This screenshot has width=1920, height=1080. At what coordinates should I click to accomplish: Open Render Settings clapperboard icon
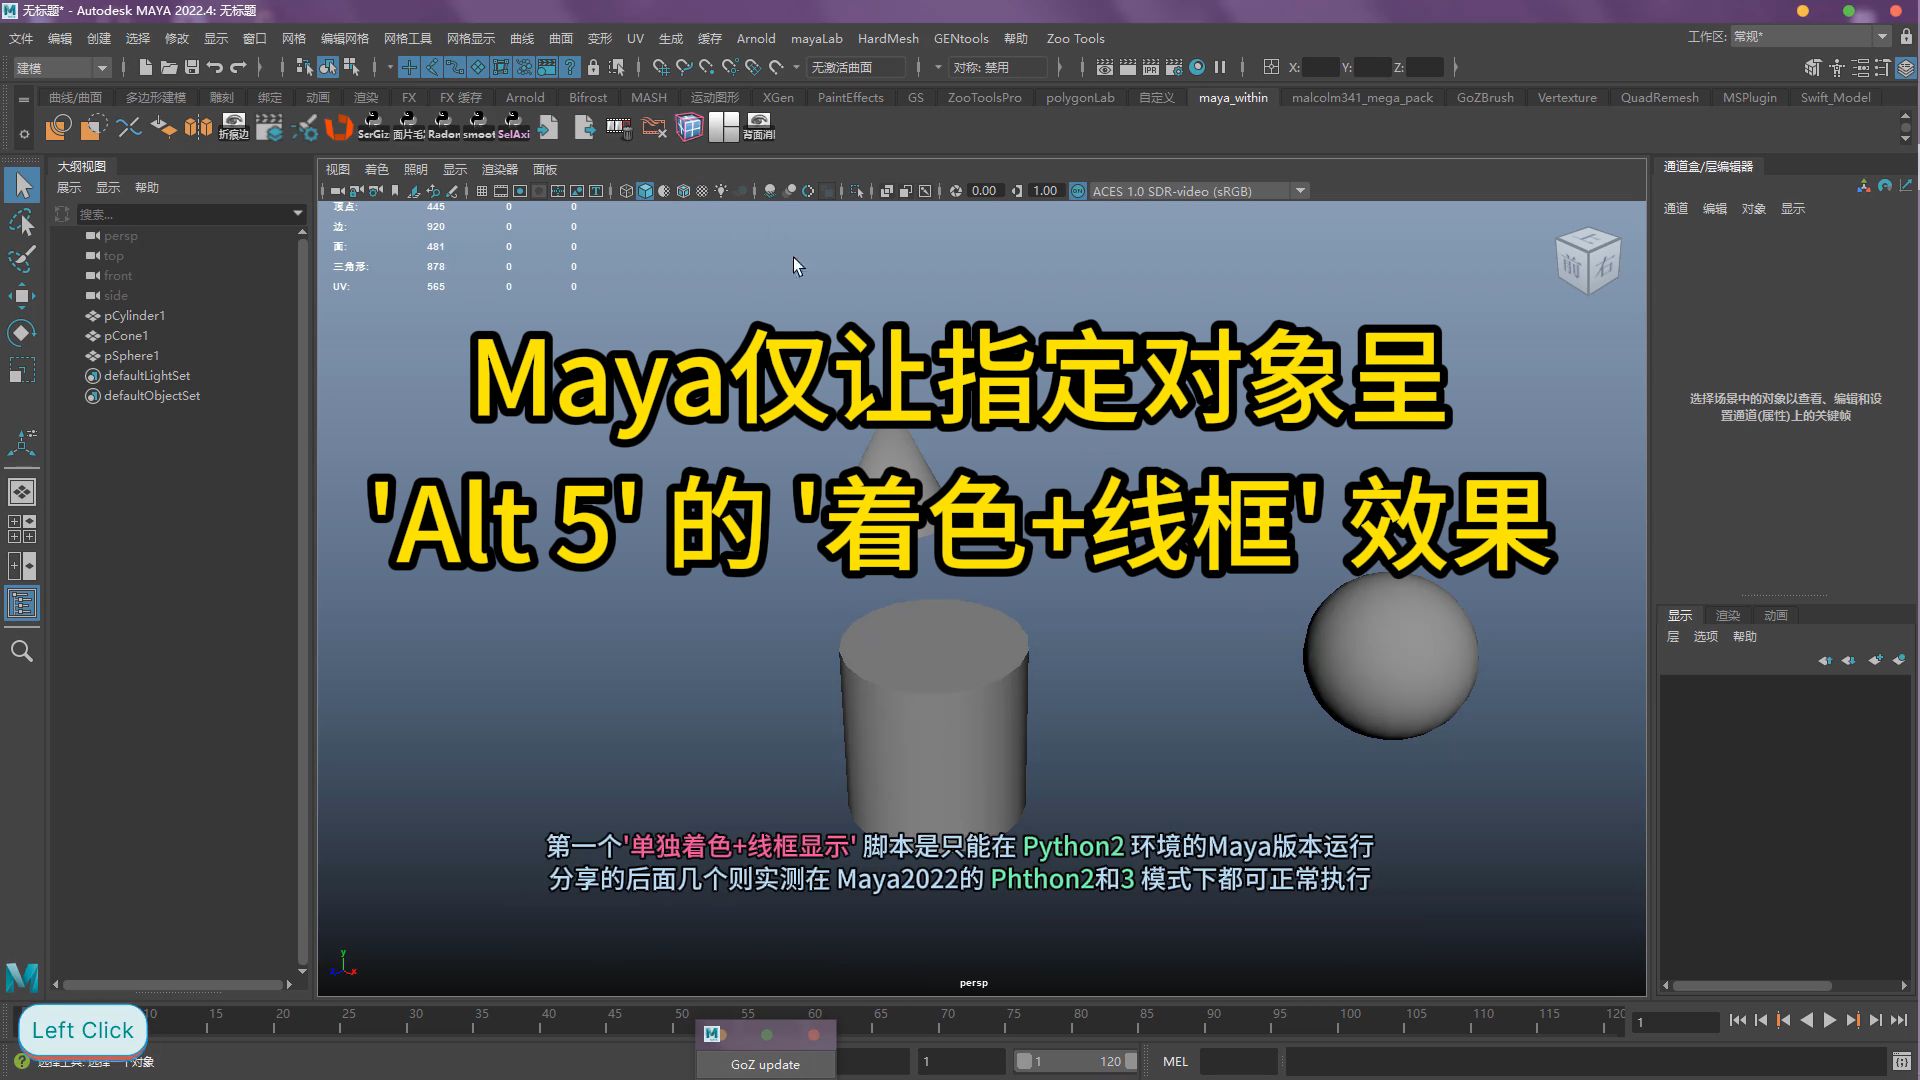point(1174,67)
